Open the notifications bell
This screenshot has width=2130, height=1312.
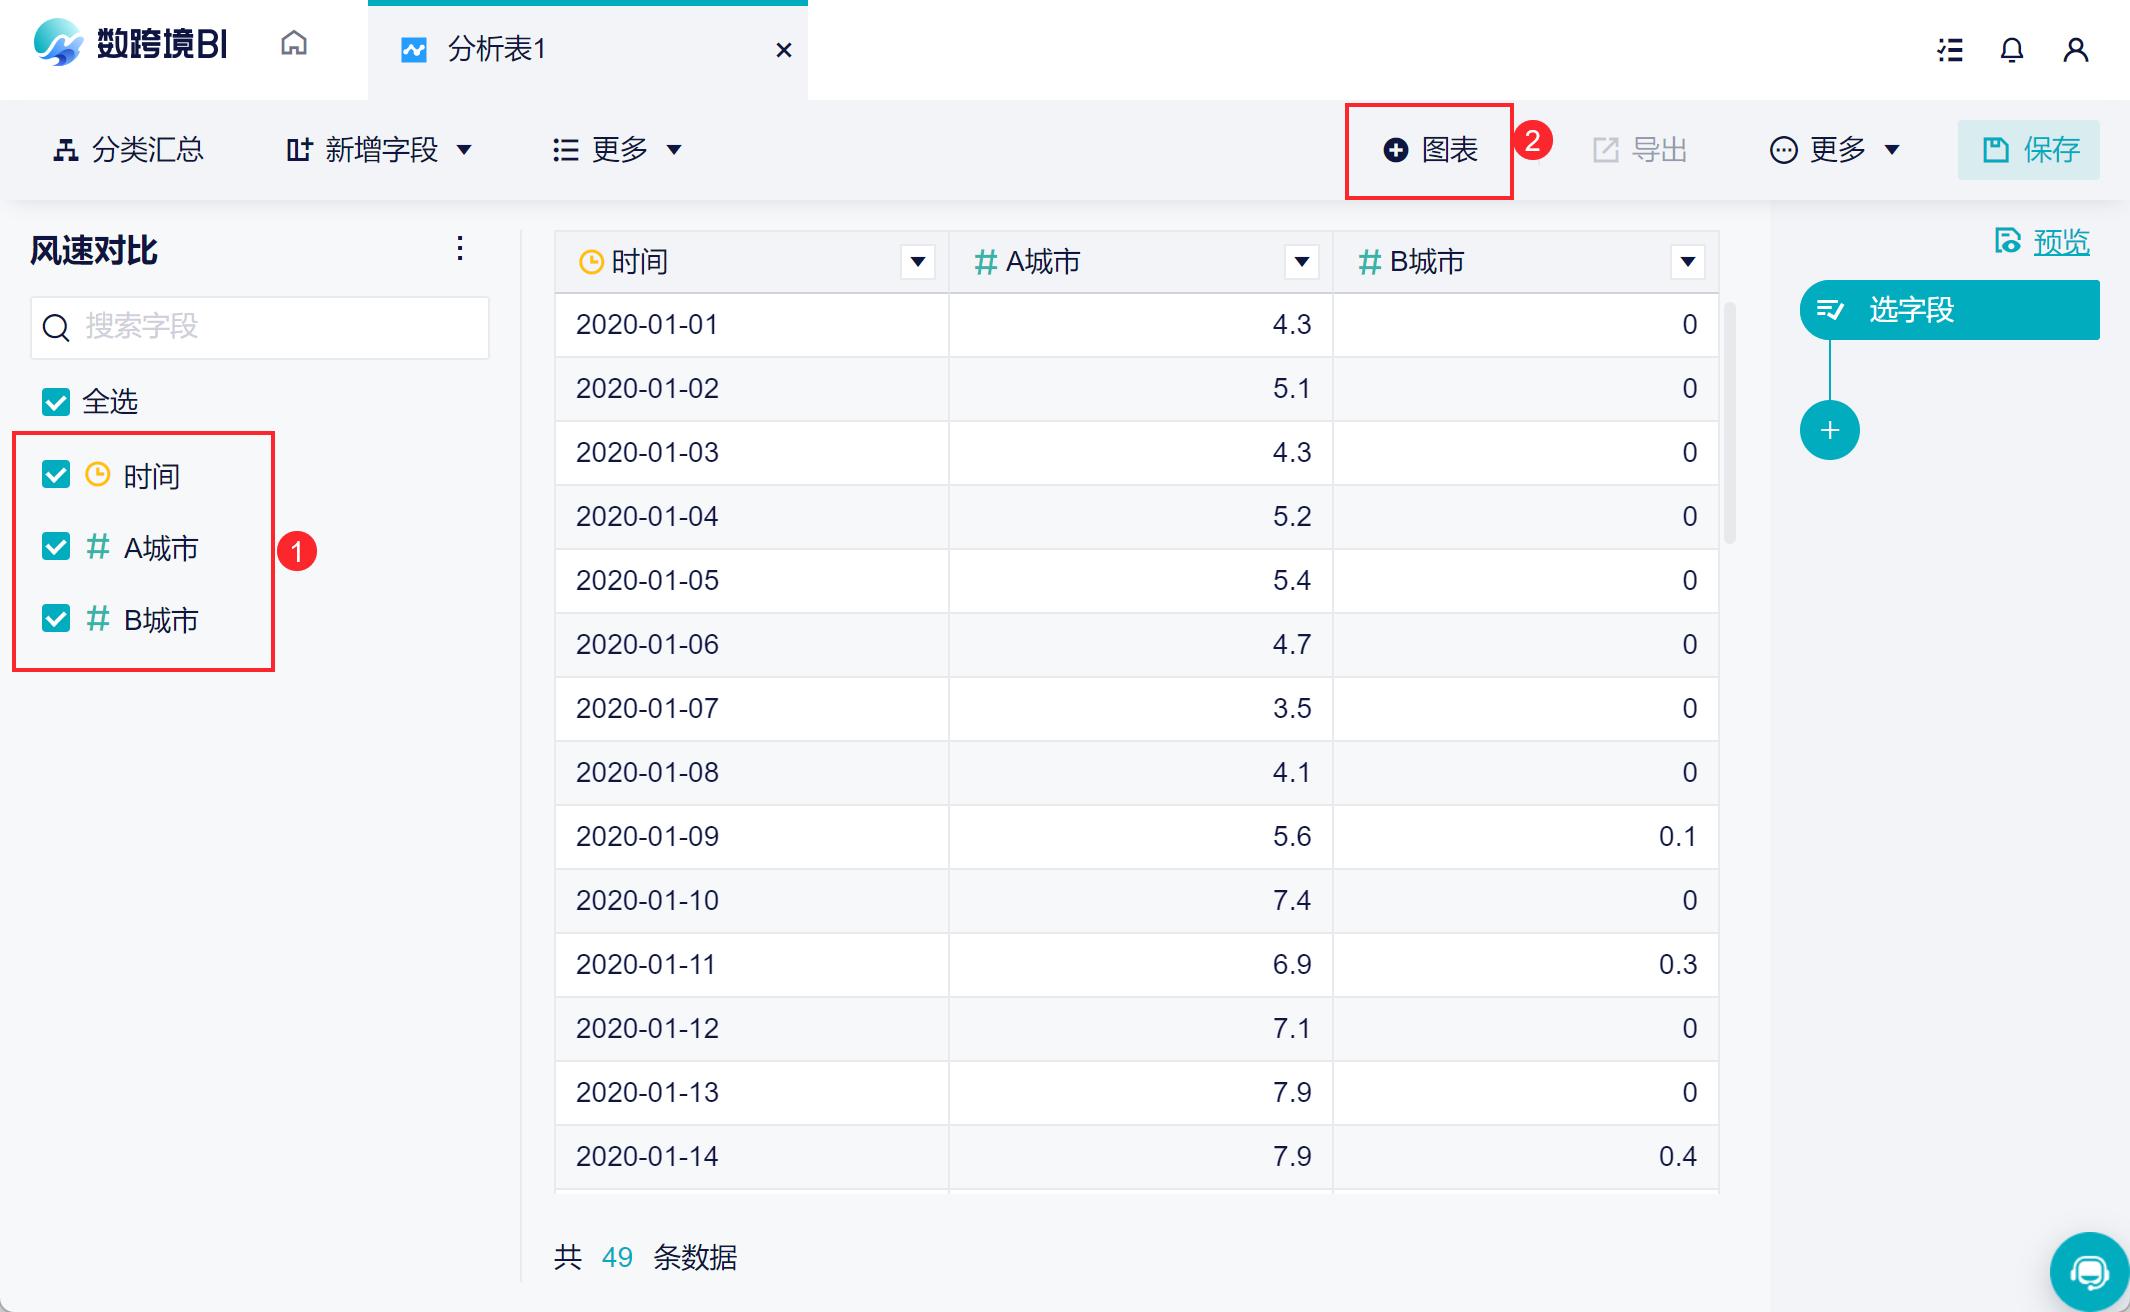click(x=2011, y=50)
